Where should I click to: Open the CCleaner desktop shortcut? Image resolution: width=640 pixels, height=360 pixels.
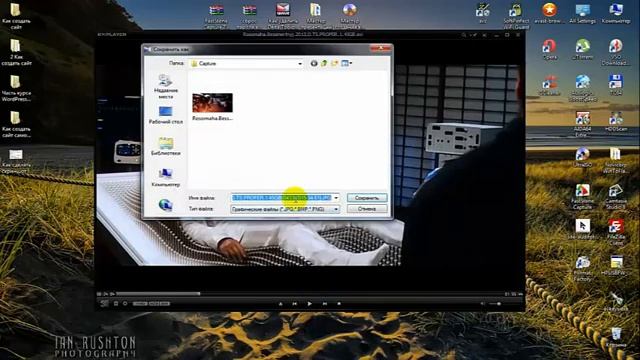(549, 85)
